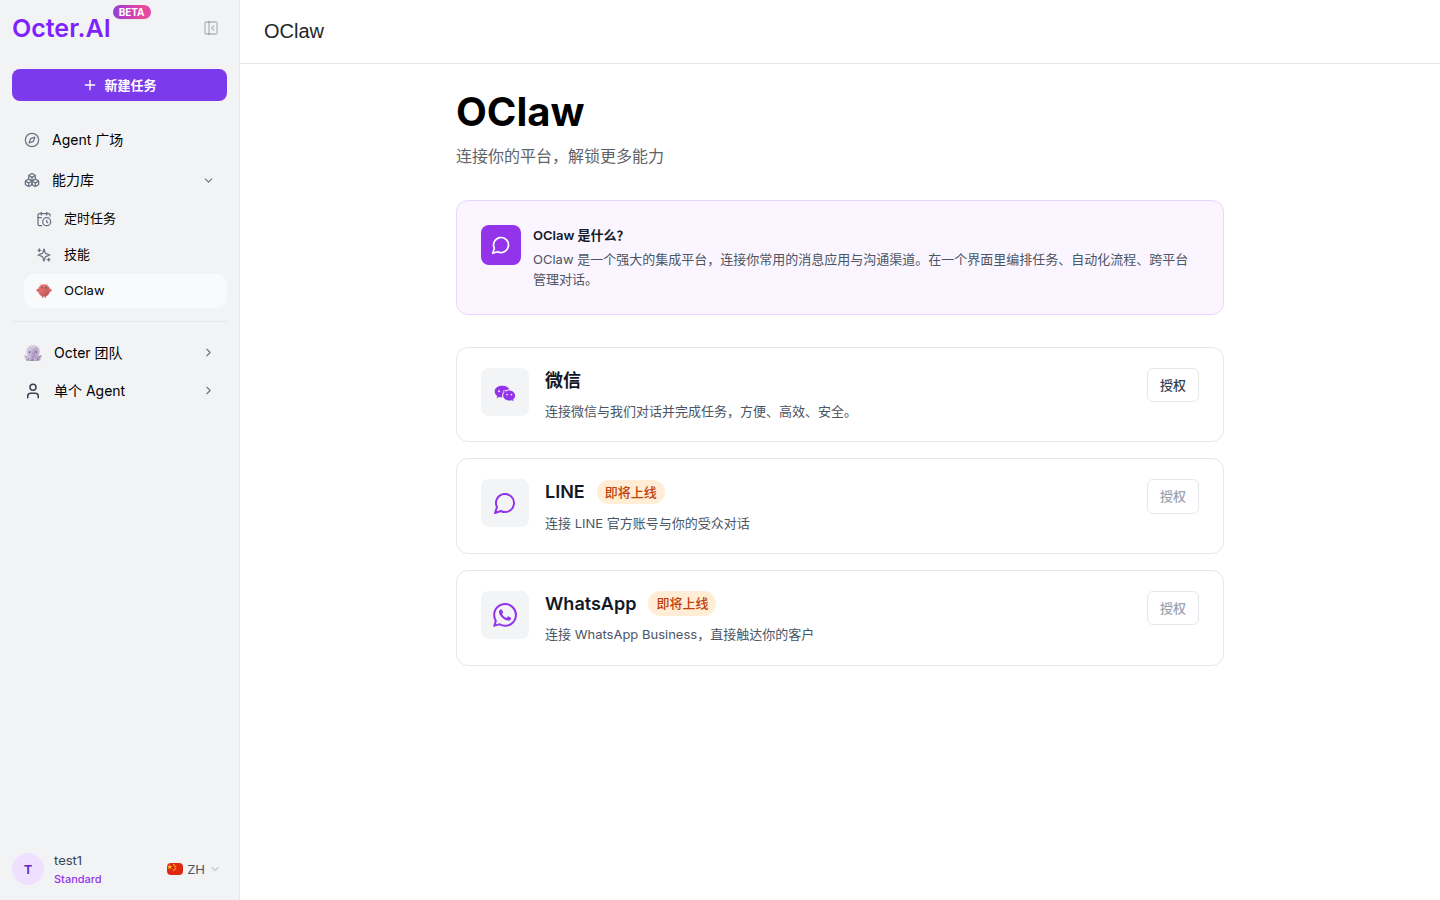Click the 微信 card description text

701,411
